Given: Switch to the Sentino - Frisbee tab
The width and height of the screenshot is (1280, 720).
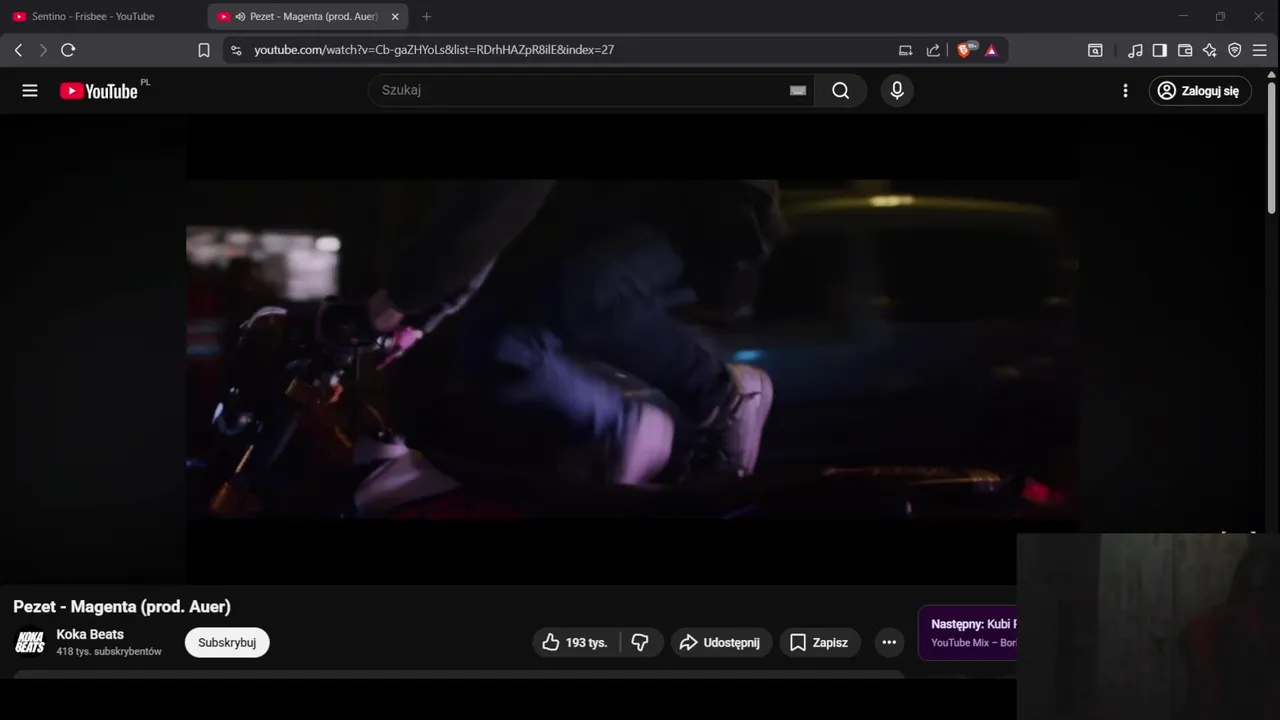Looking at the screenshot, I should 92,17.
